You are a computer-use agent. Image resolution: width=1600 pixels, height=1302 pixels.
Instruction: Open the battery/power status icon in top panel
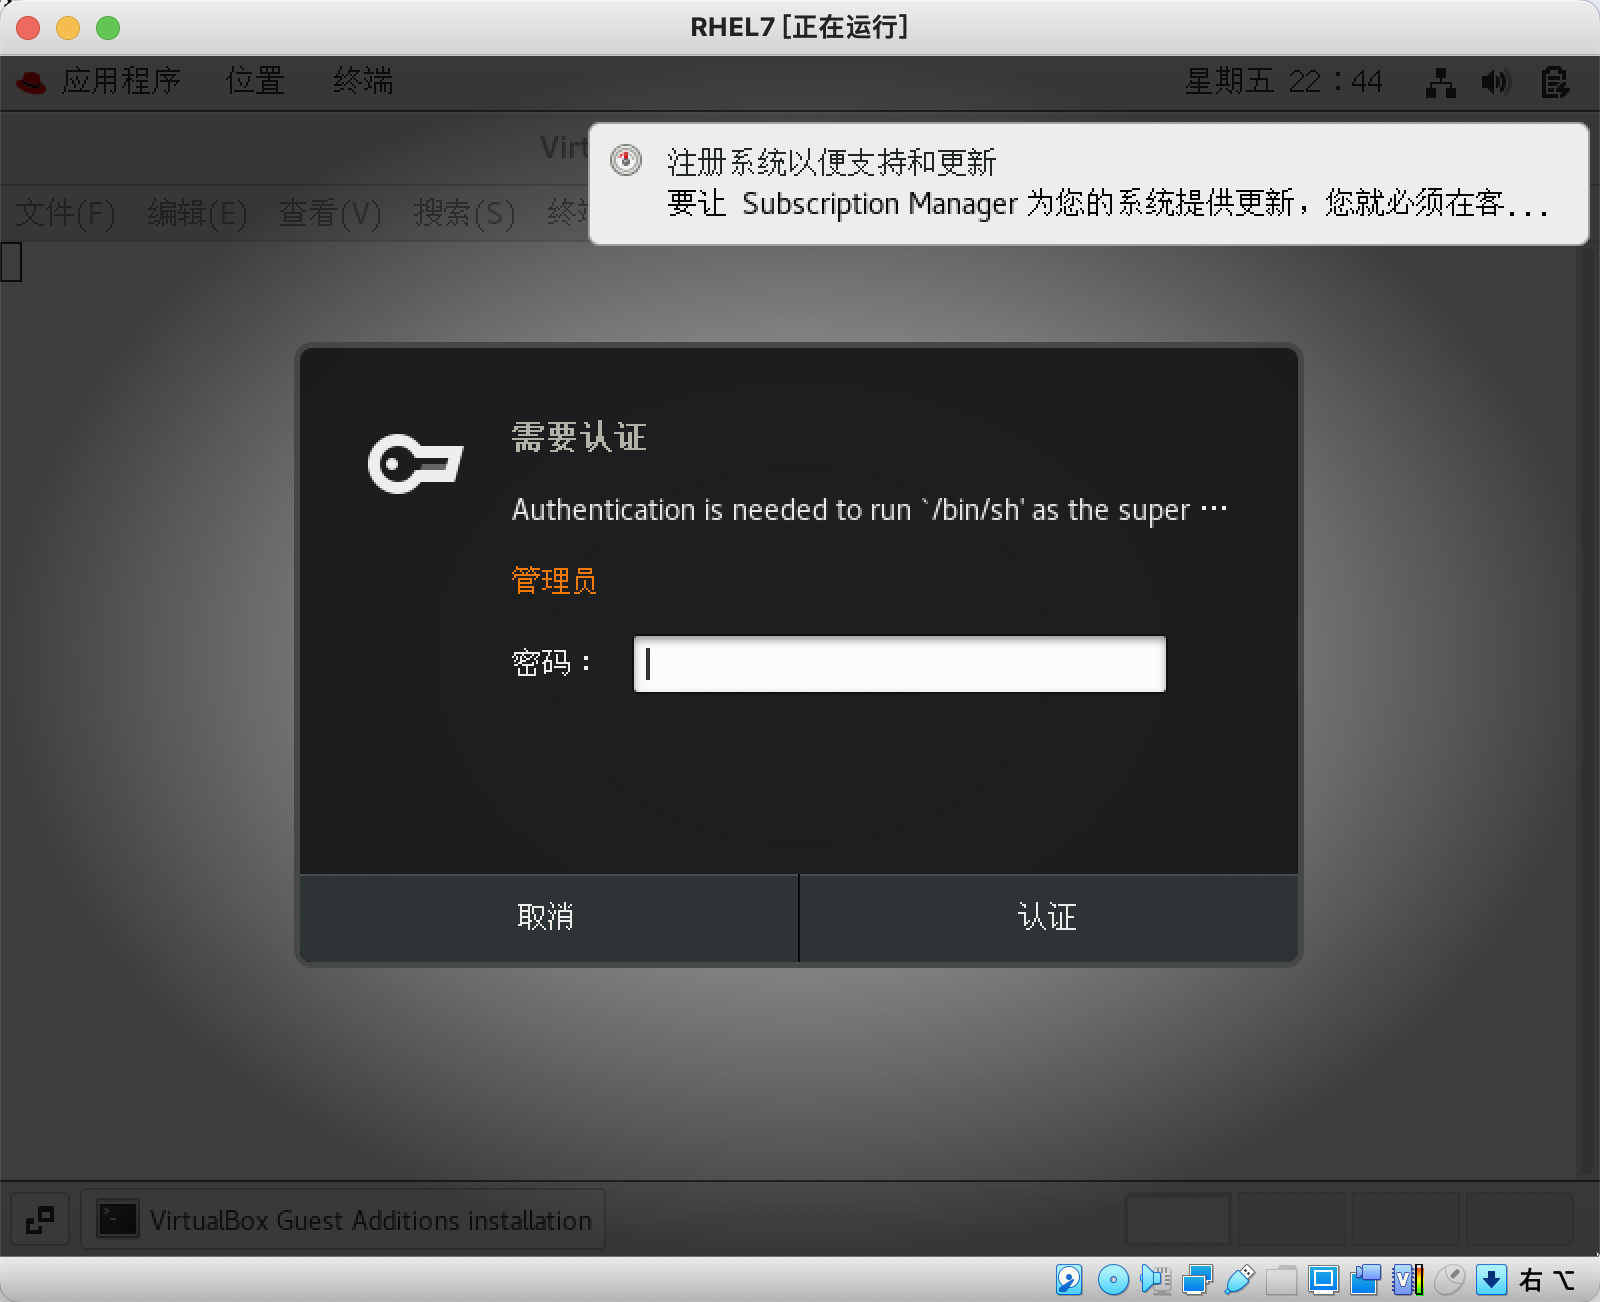(1554, 82)
